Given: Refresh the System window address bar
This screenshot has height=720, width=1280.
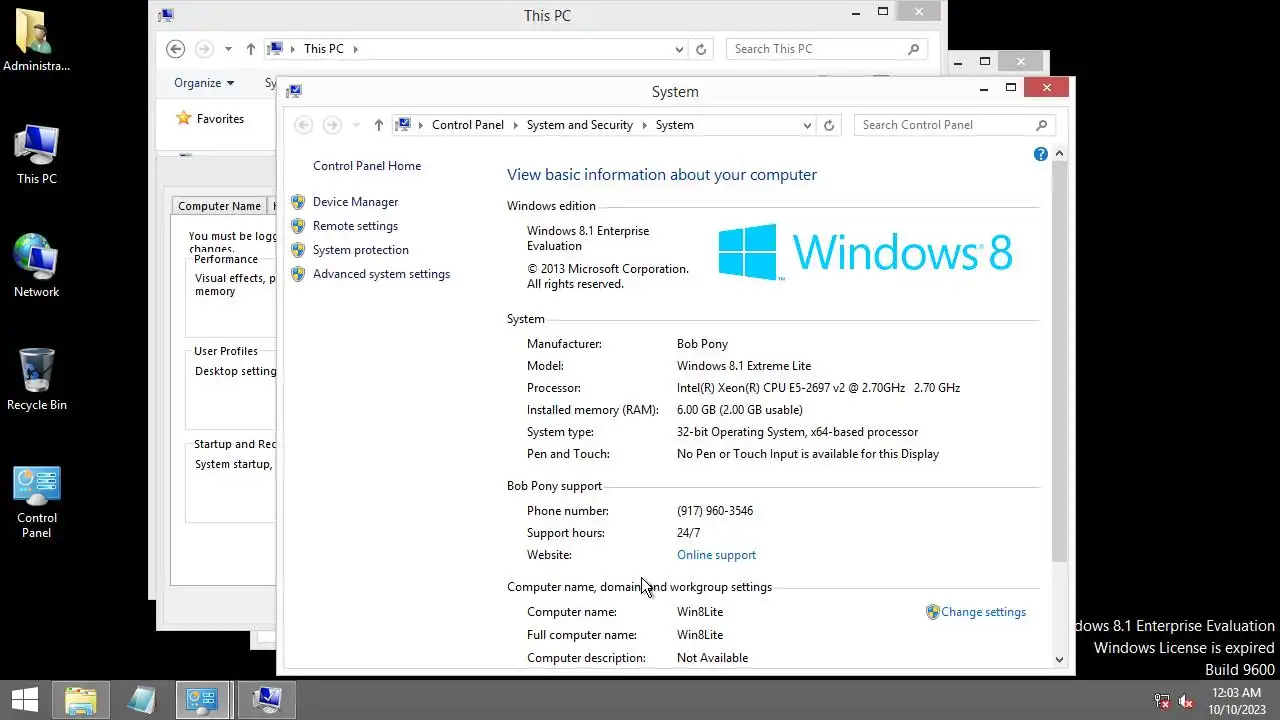Looking at the screenshot, I should point(828,125).
